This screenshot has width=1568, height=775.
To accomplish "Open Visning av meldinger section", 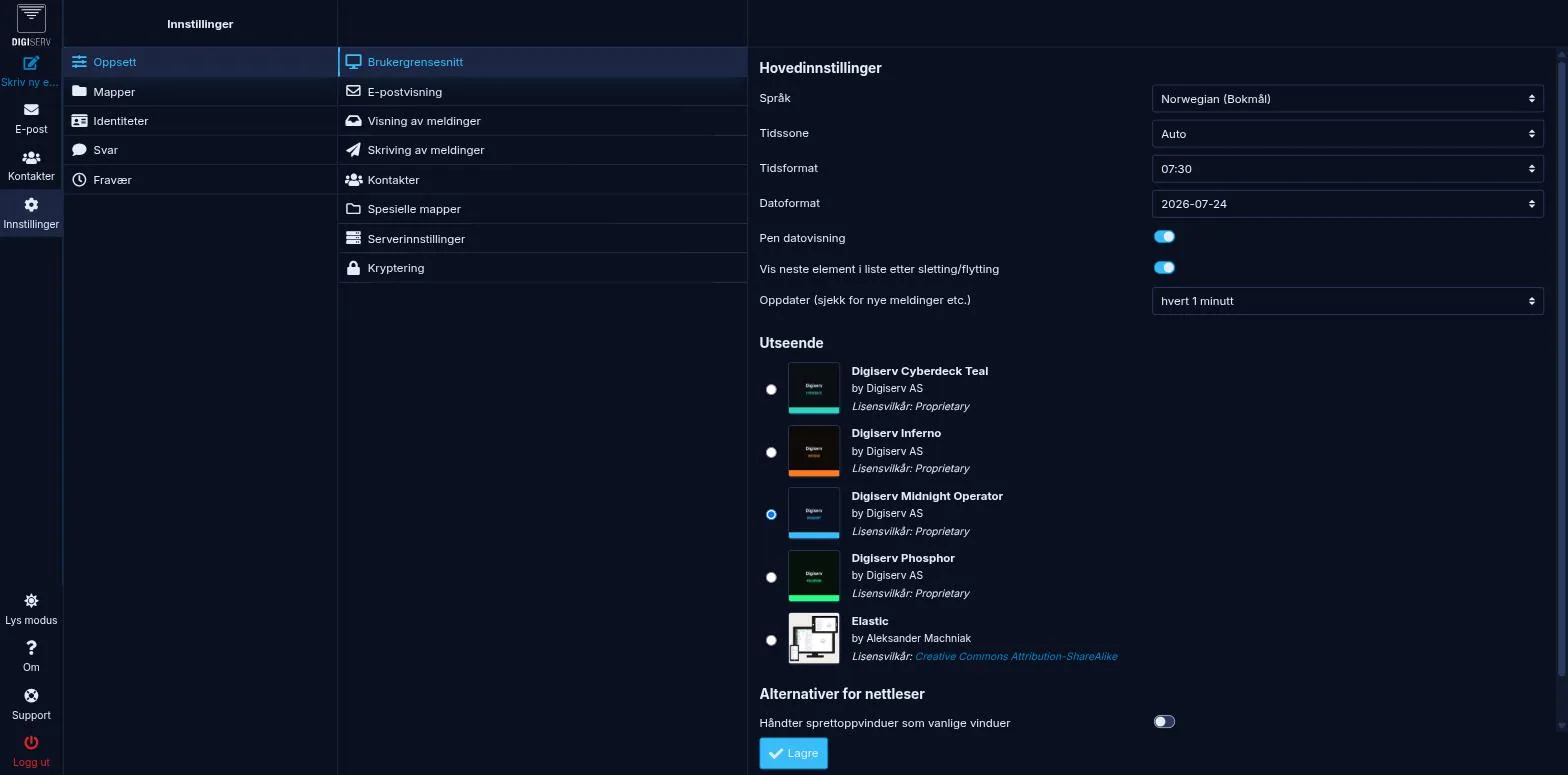I will coord(543,121).
